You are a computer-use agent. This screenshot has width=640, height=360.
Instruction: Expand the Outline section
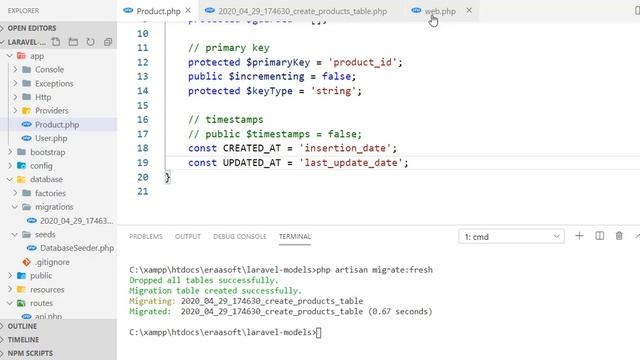[22, 326]
